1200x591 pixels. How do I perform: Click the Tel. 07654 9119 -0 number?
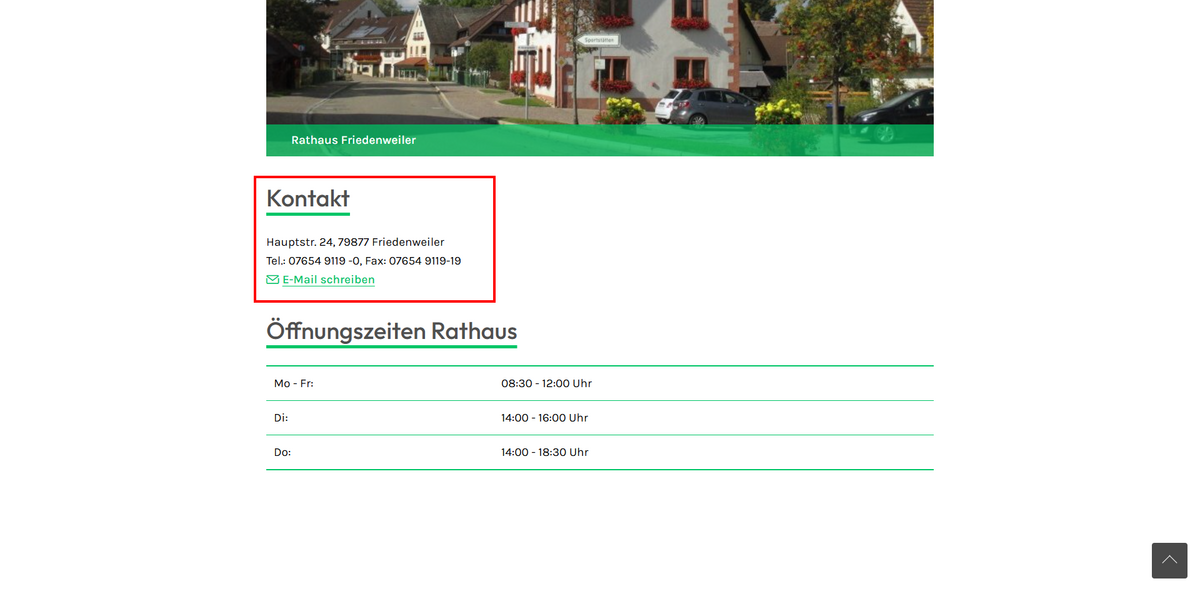click(x=313, y=261)
